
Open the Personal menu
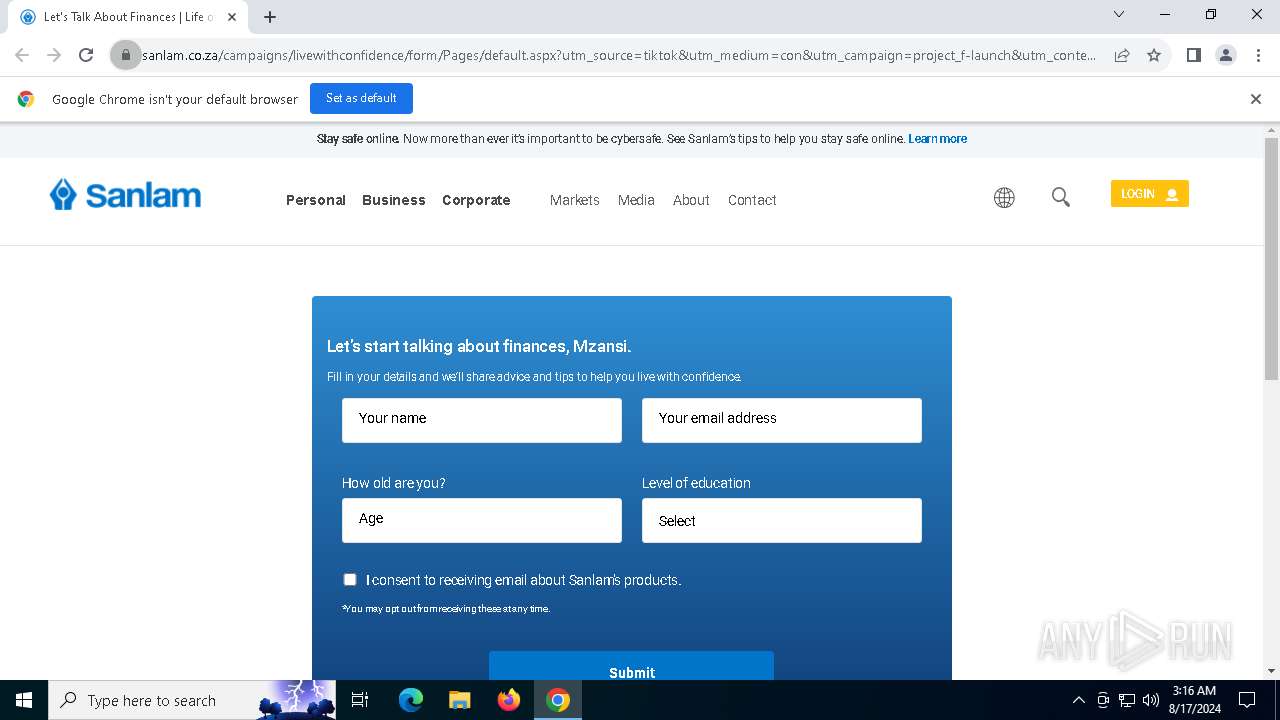[x=316, y=200]
